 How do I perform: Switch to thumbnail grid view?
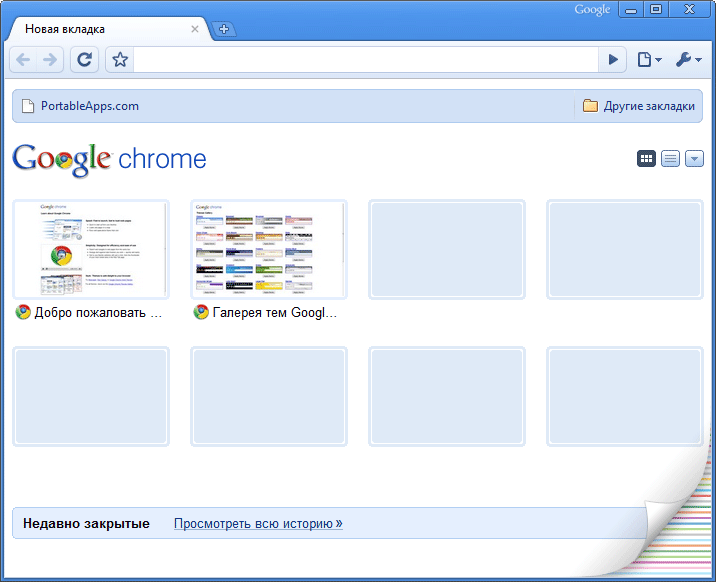coord(646,159)
